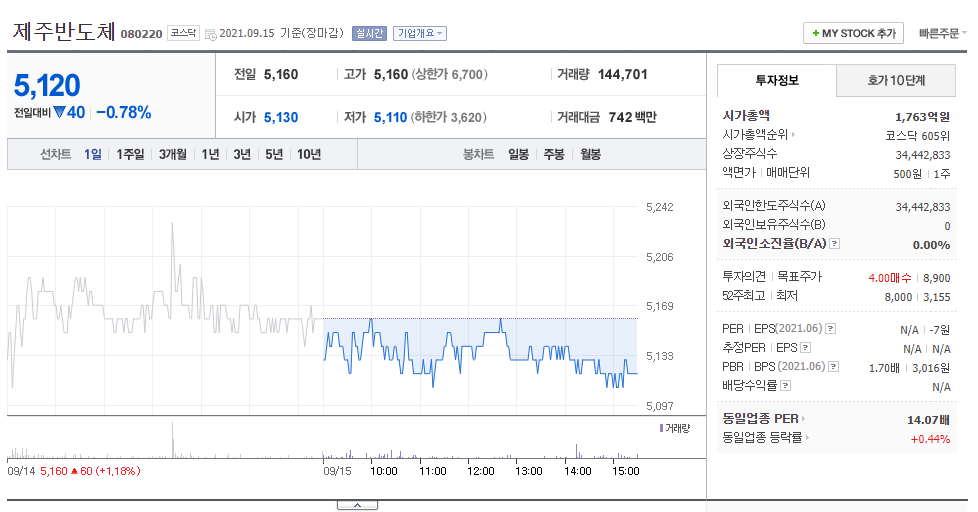Expand the 빠른주문 dropdown
Screen dimensions: 978x512
(942, 34)
